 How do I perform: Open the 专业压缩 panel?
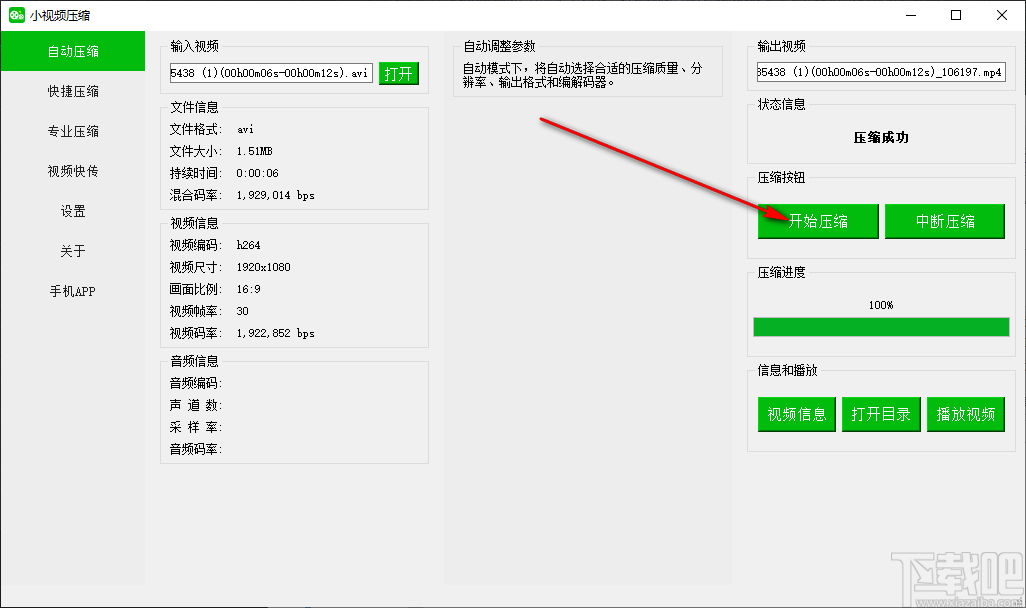point(73,131)
